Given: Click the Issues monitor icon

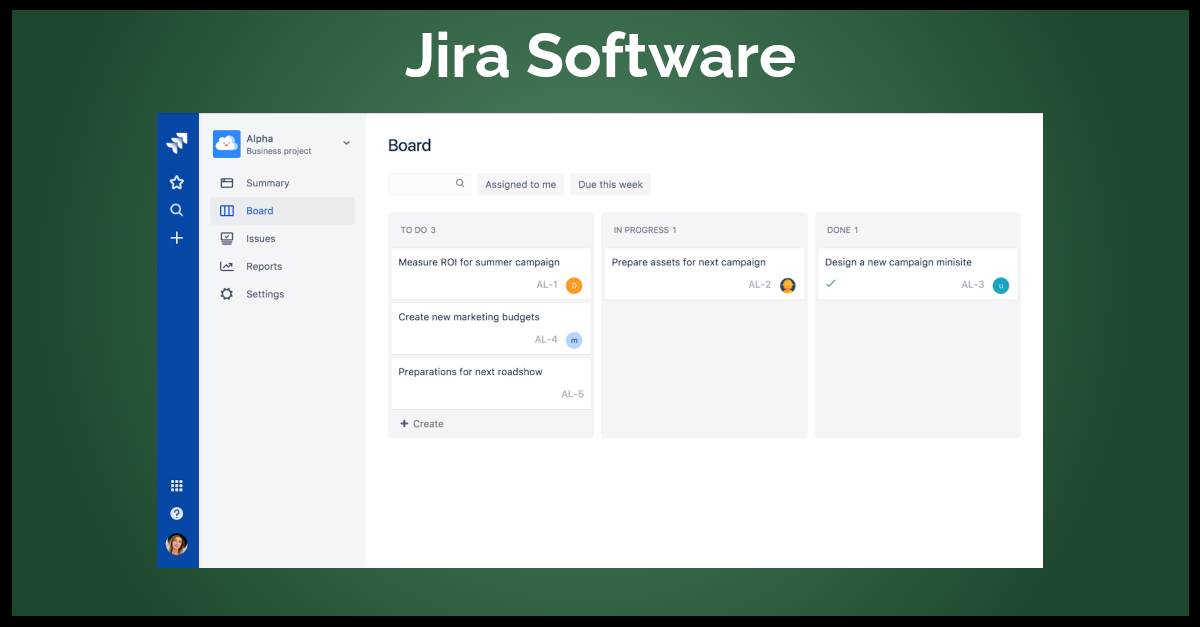Looking at the screenshot, I should [227, 239].
